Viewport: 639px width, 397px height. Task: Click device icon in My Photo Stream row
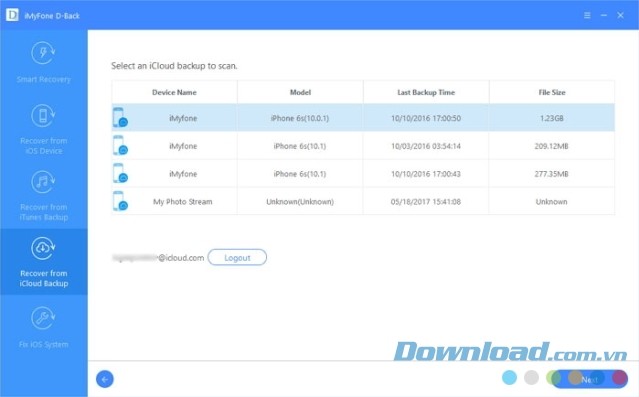point(120,201)
